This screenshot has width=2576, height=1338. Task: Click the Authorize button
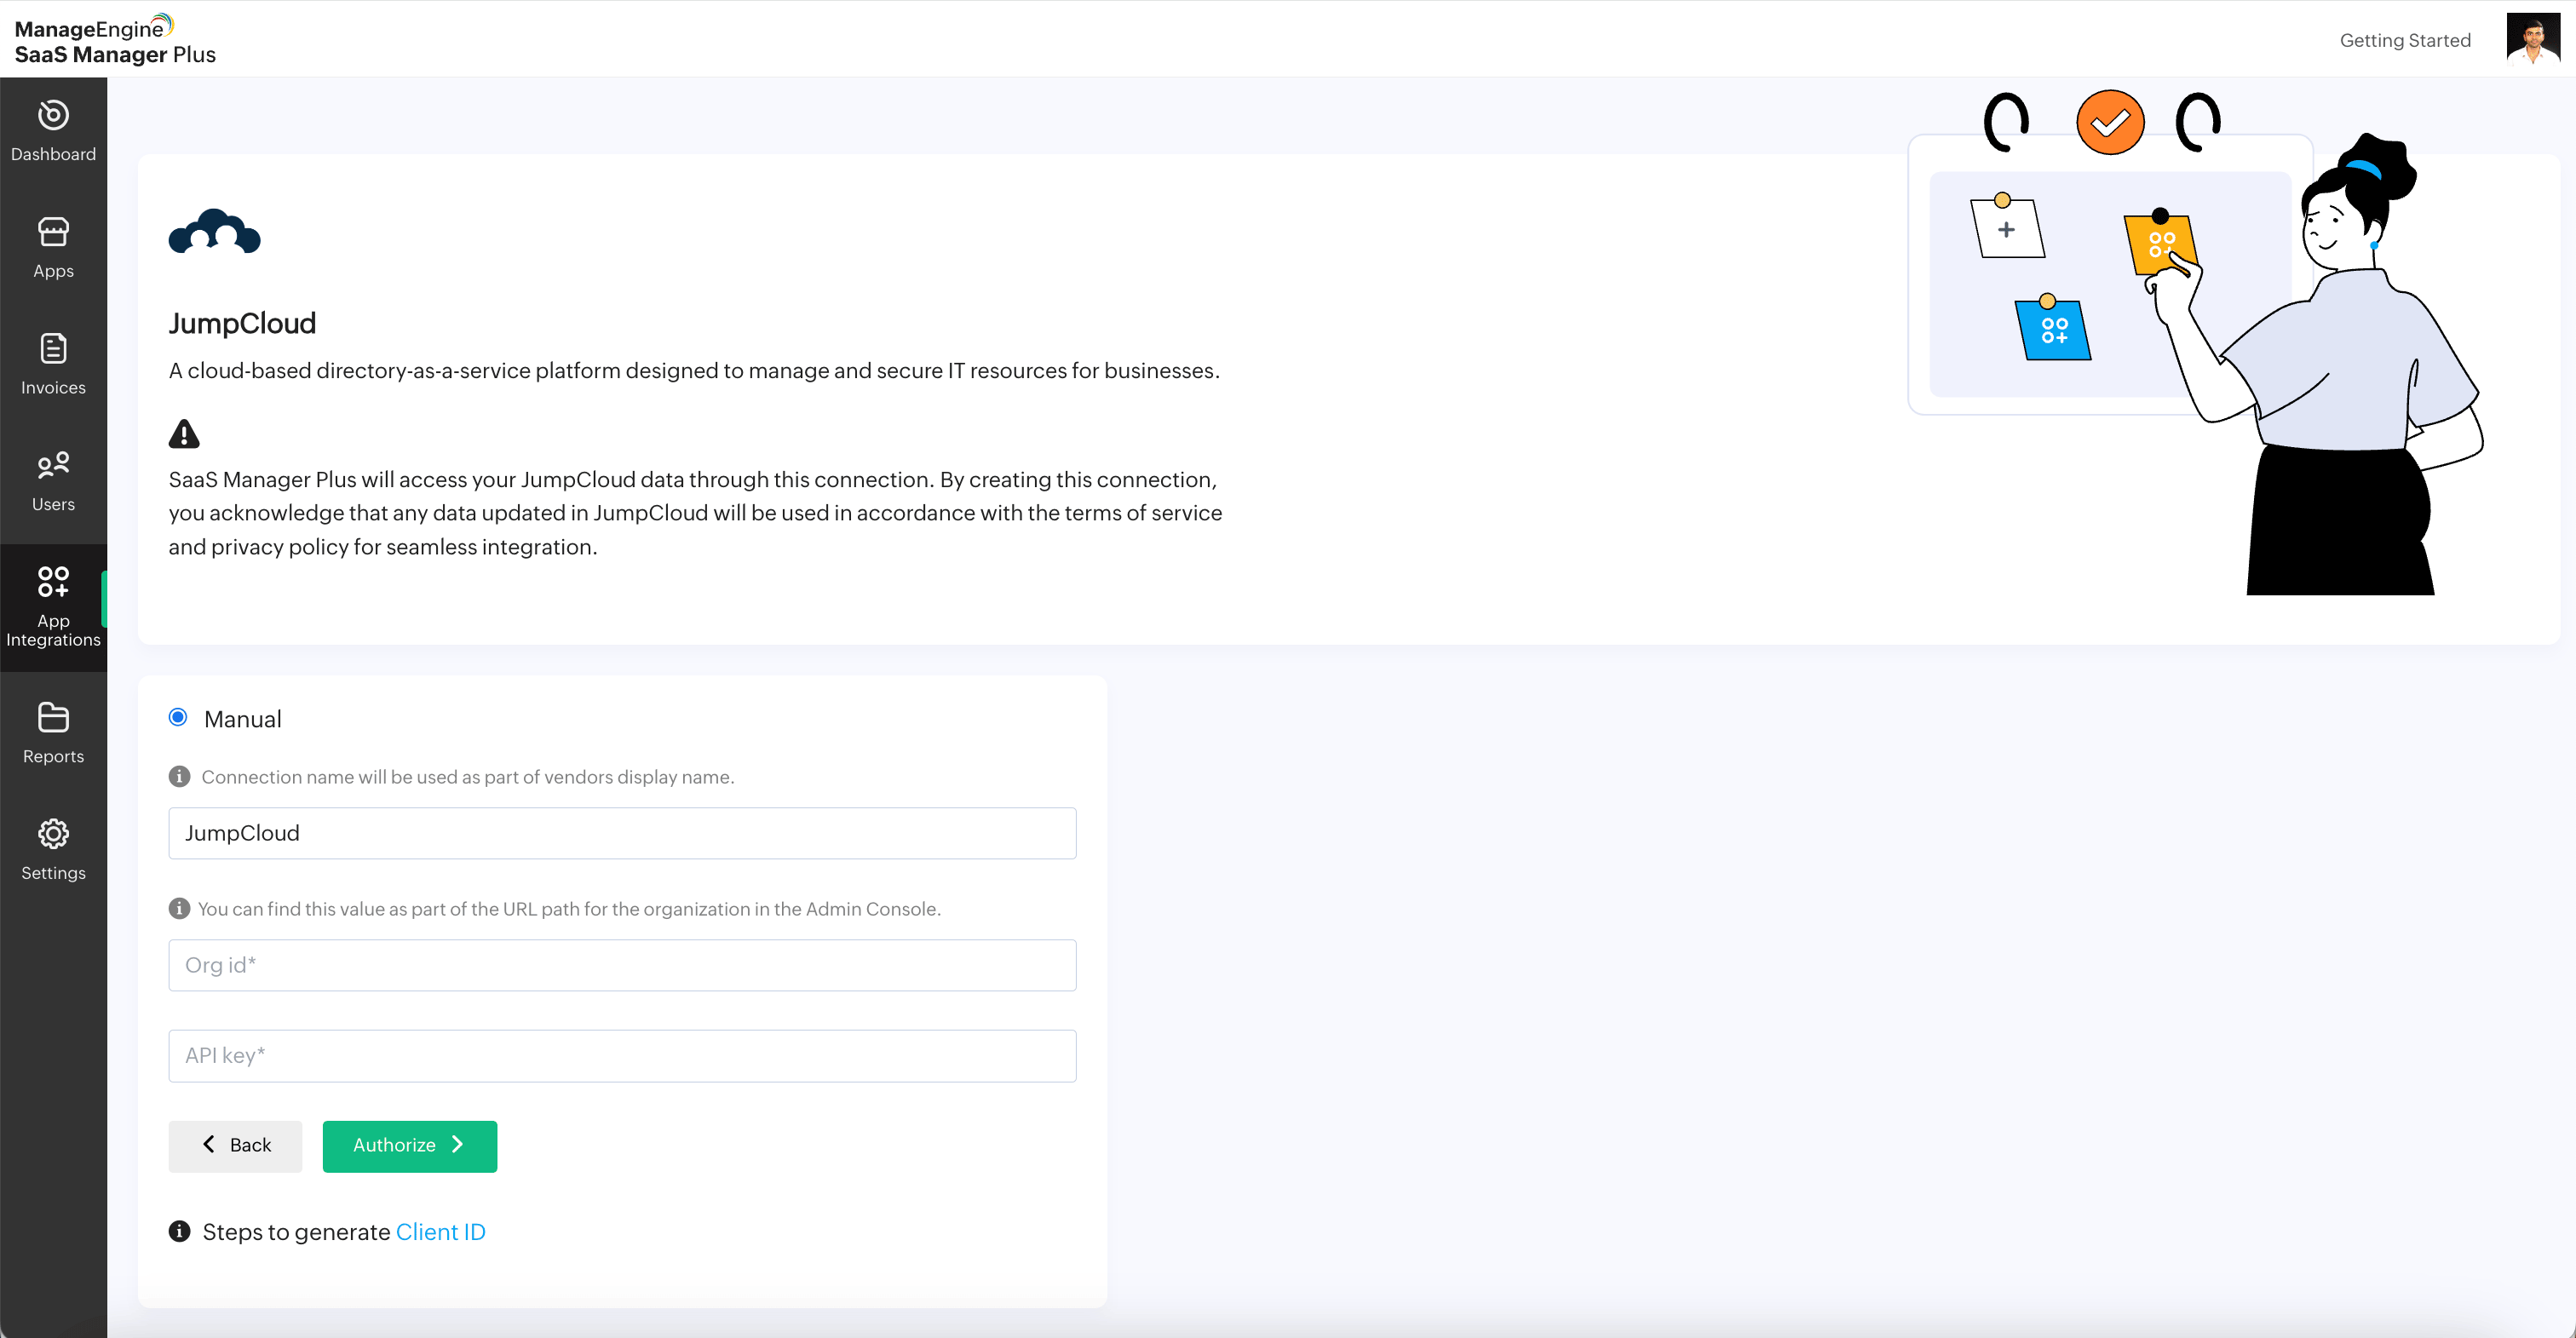click(x=409, y=1145)
